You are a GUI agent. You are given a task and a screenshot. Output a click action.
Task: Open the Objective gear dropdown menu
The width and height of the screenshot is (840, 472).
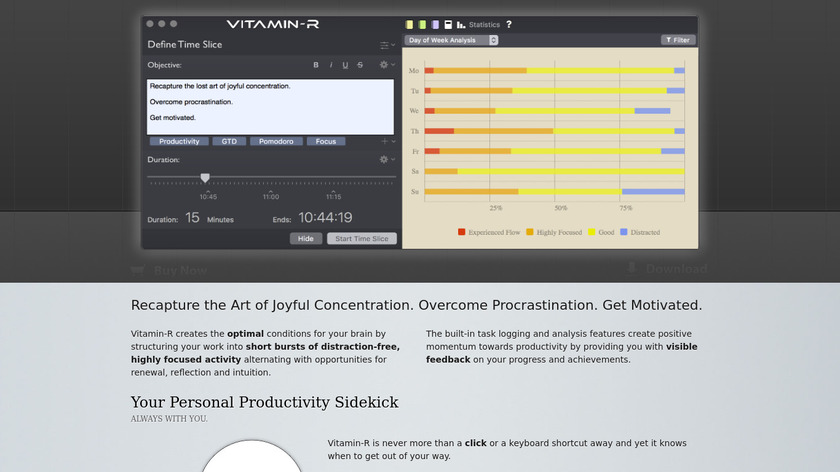(387, 65)
